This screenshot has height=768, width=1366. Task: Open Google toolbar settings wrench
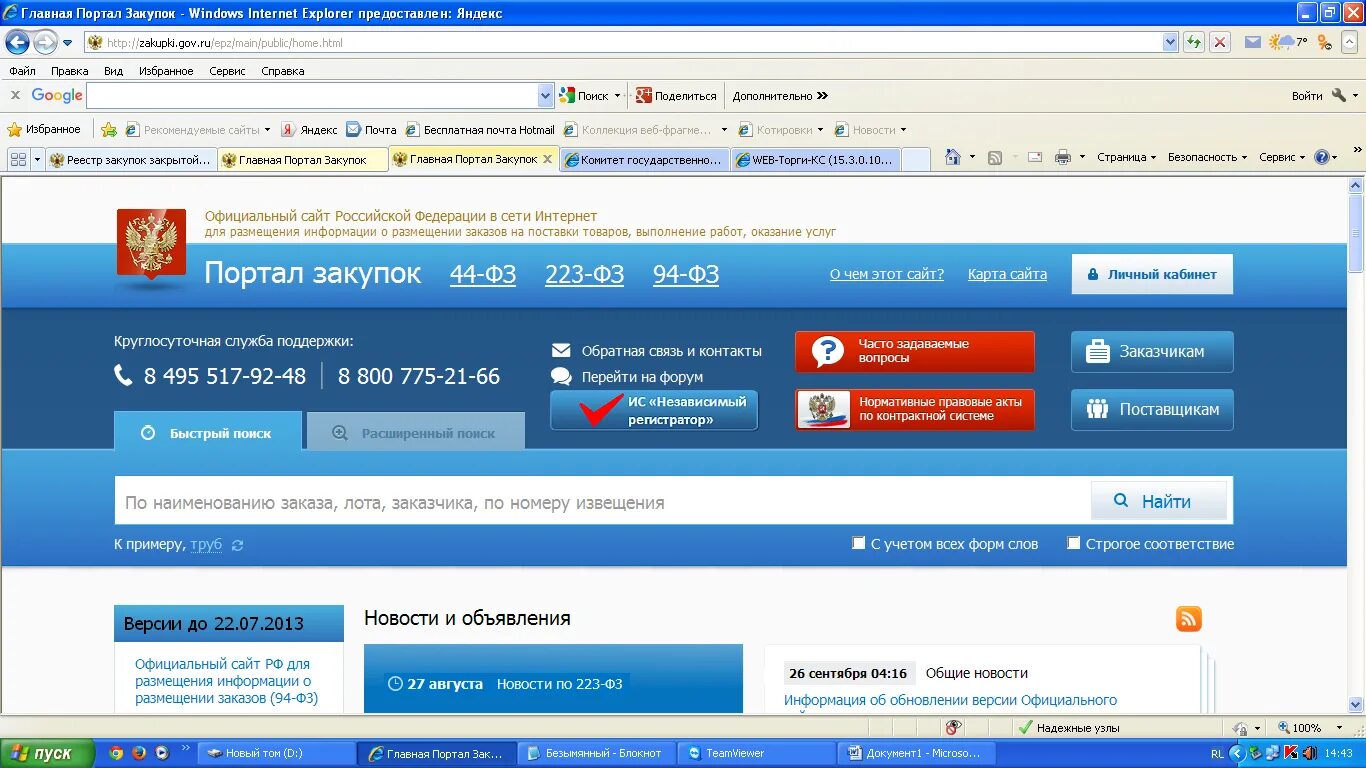[1339, 96]
